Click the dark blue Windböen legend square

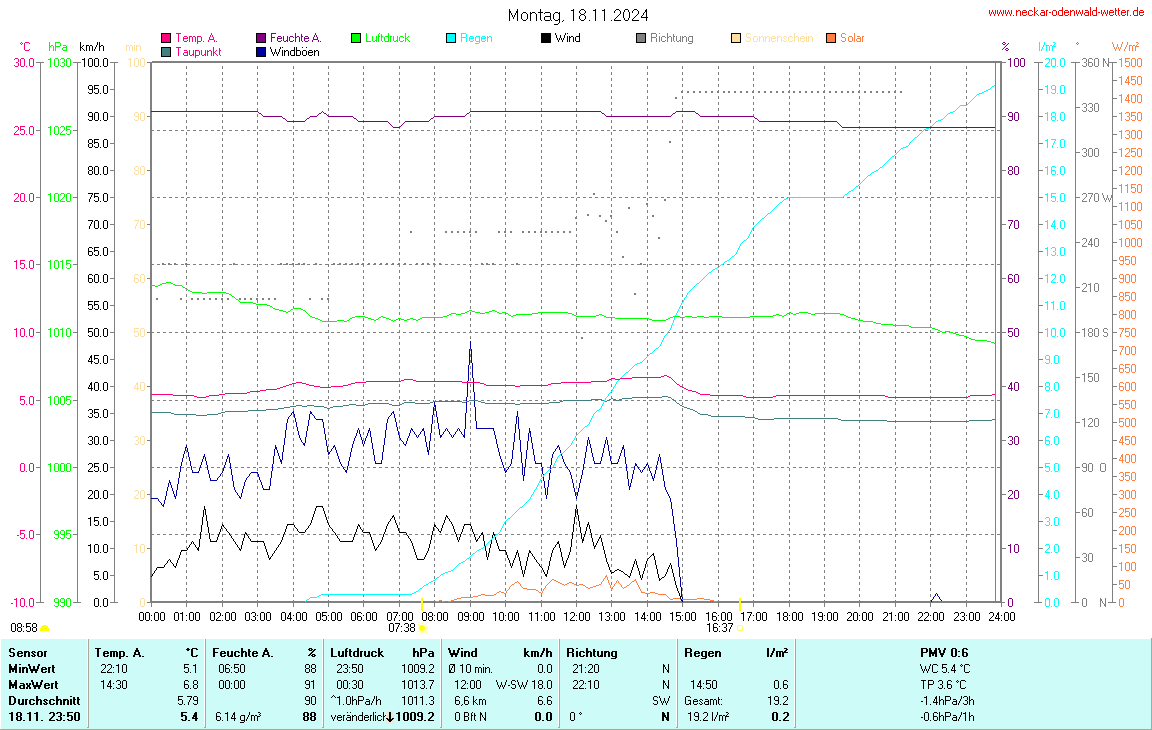(261, 52)
